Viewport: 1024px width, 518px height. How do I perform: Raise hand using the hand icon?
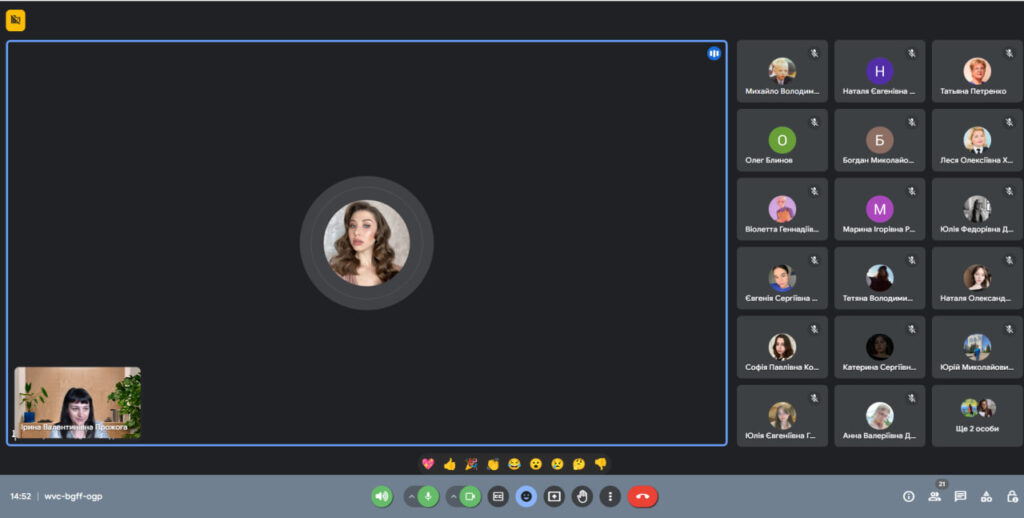(x=583, y=496)
